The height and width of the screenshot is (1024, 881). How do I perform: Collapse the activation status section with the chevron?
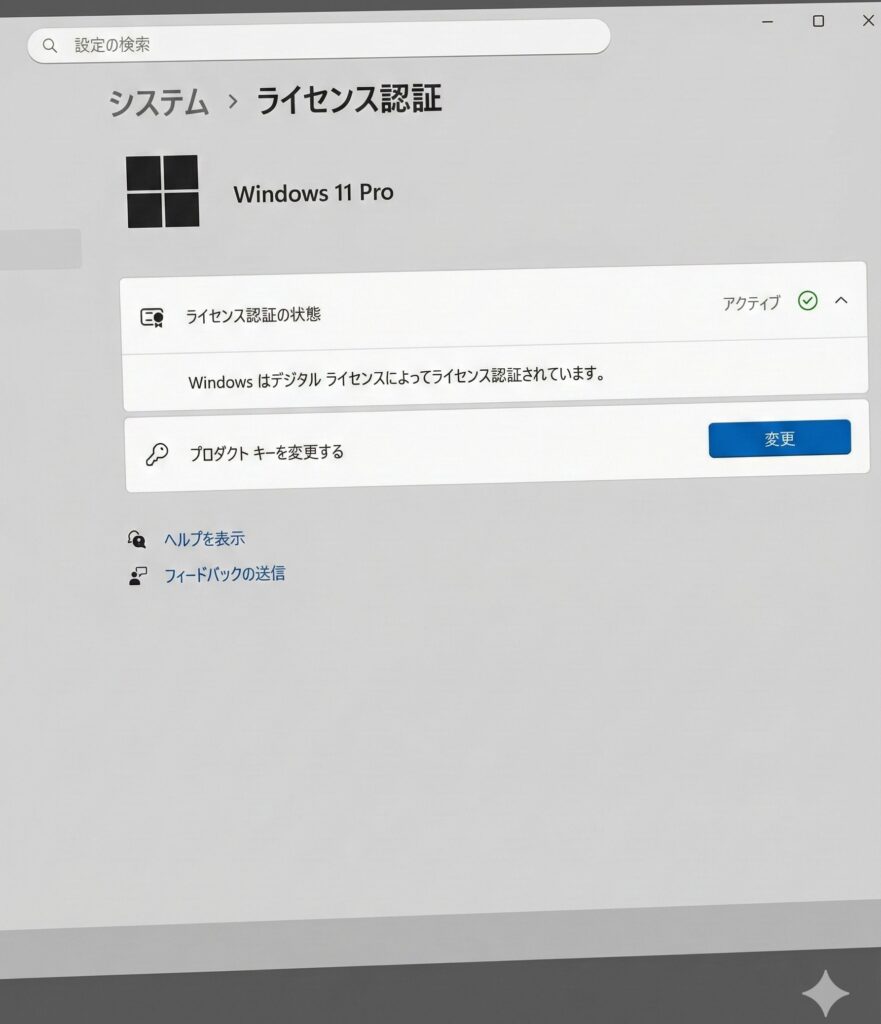coord(841,299)
